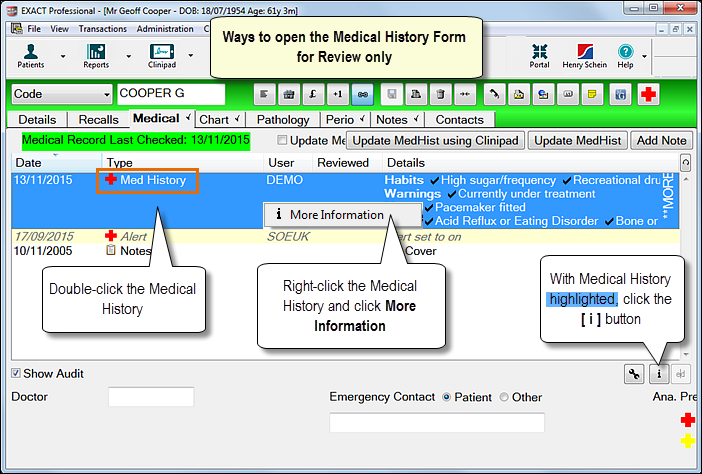Switch to the Notes tab
Screen dimensions: 702x474
[x=396, y=120]
